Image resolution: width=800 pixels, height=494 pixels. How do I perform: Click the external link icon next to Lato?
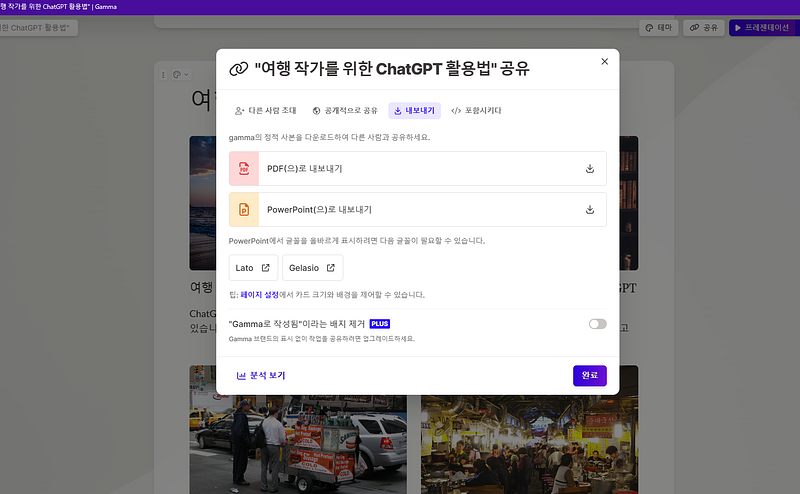265,267
